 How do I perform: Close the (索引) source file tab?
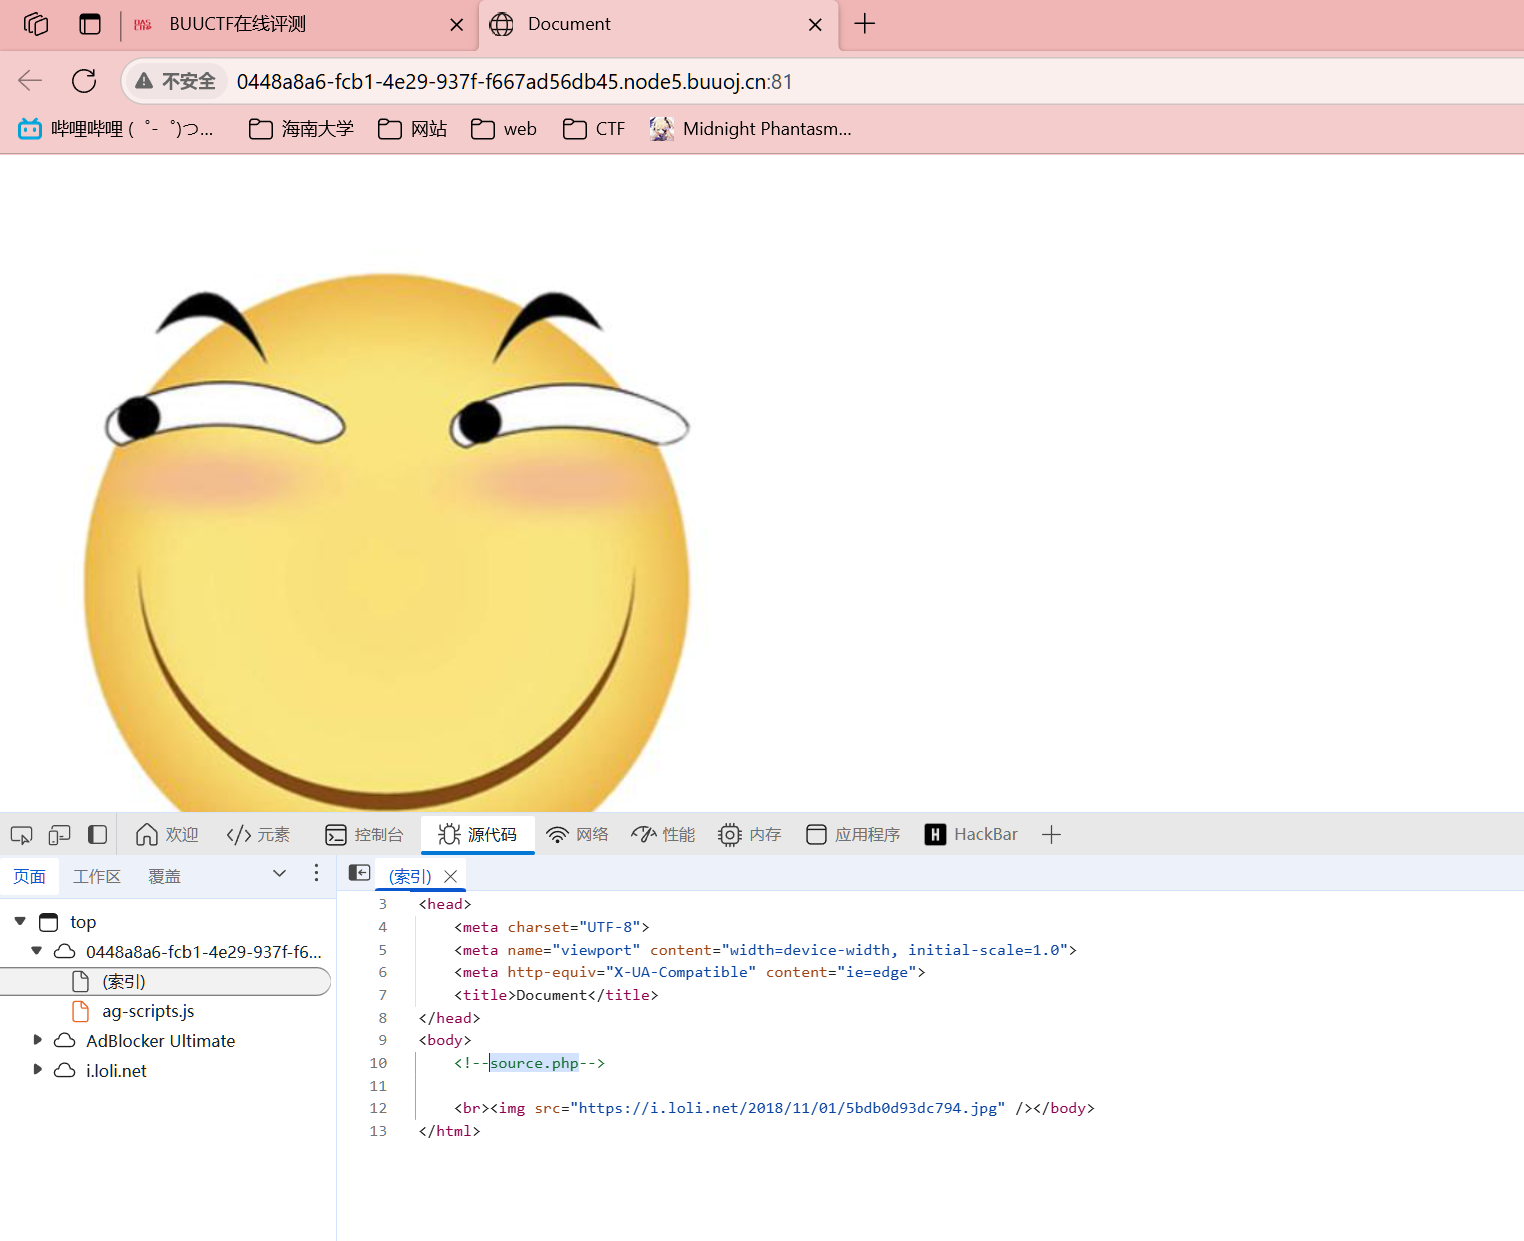451,876
